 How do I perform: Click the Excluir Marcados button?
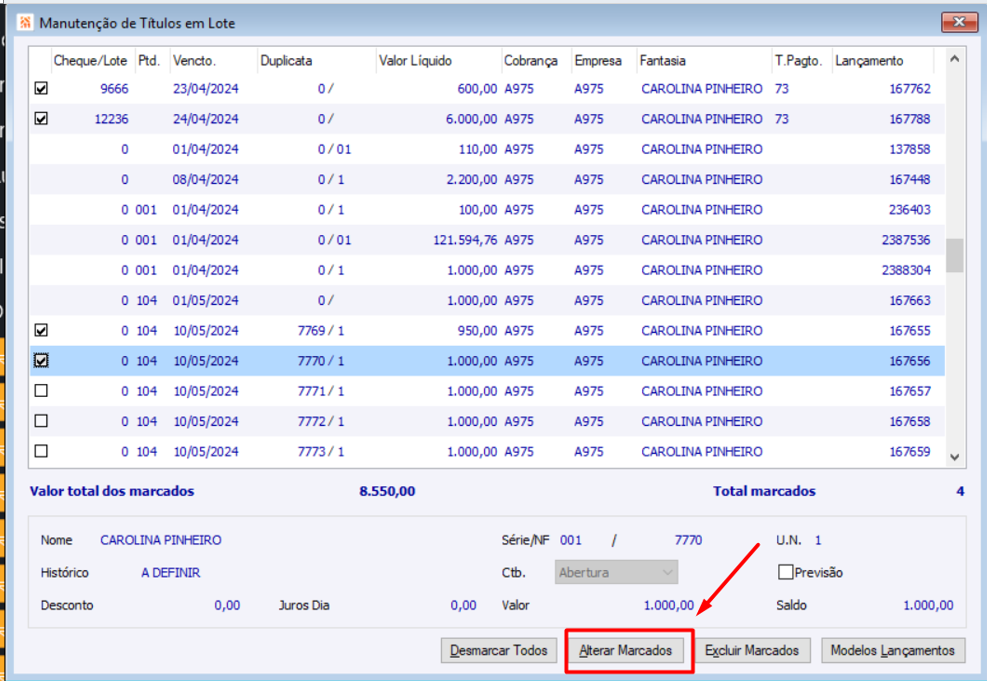[752, 650]
